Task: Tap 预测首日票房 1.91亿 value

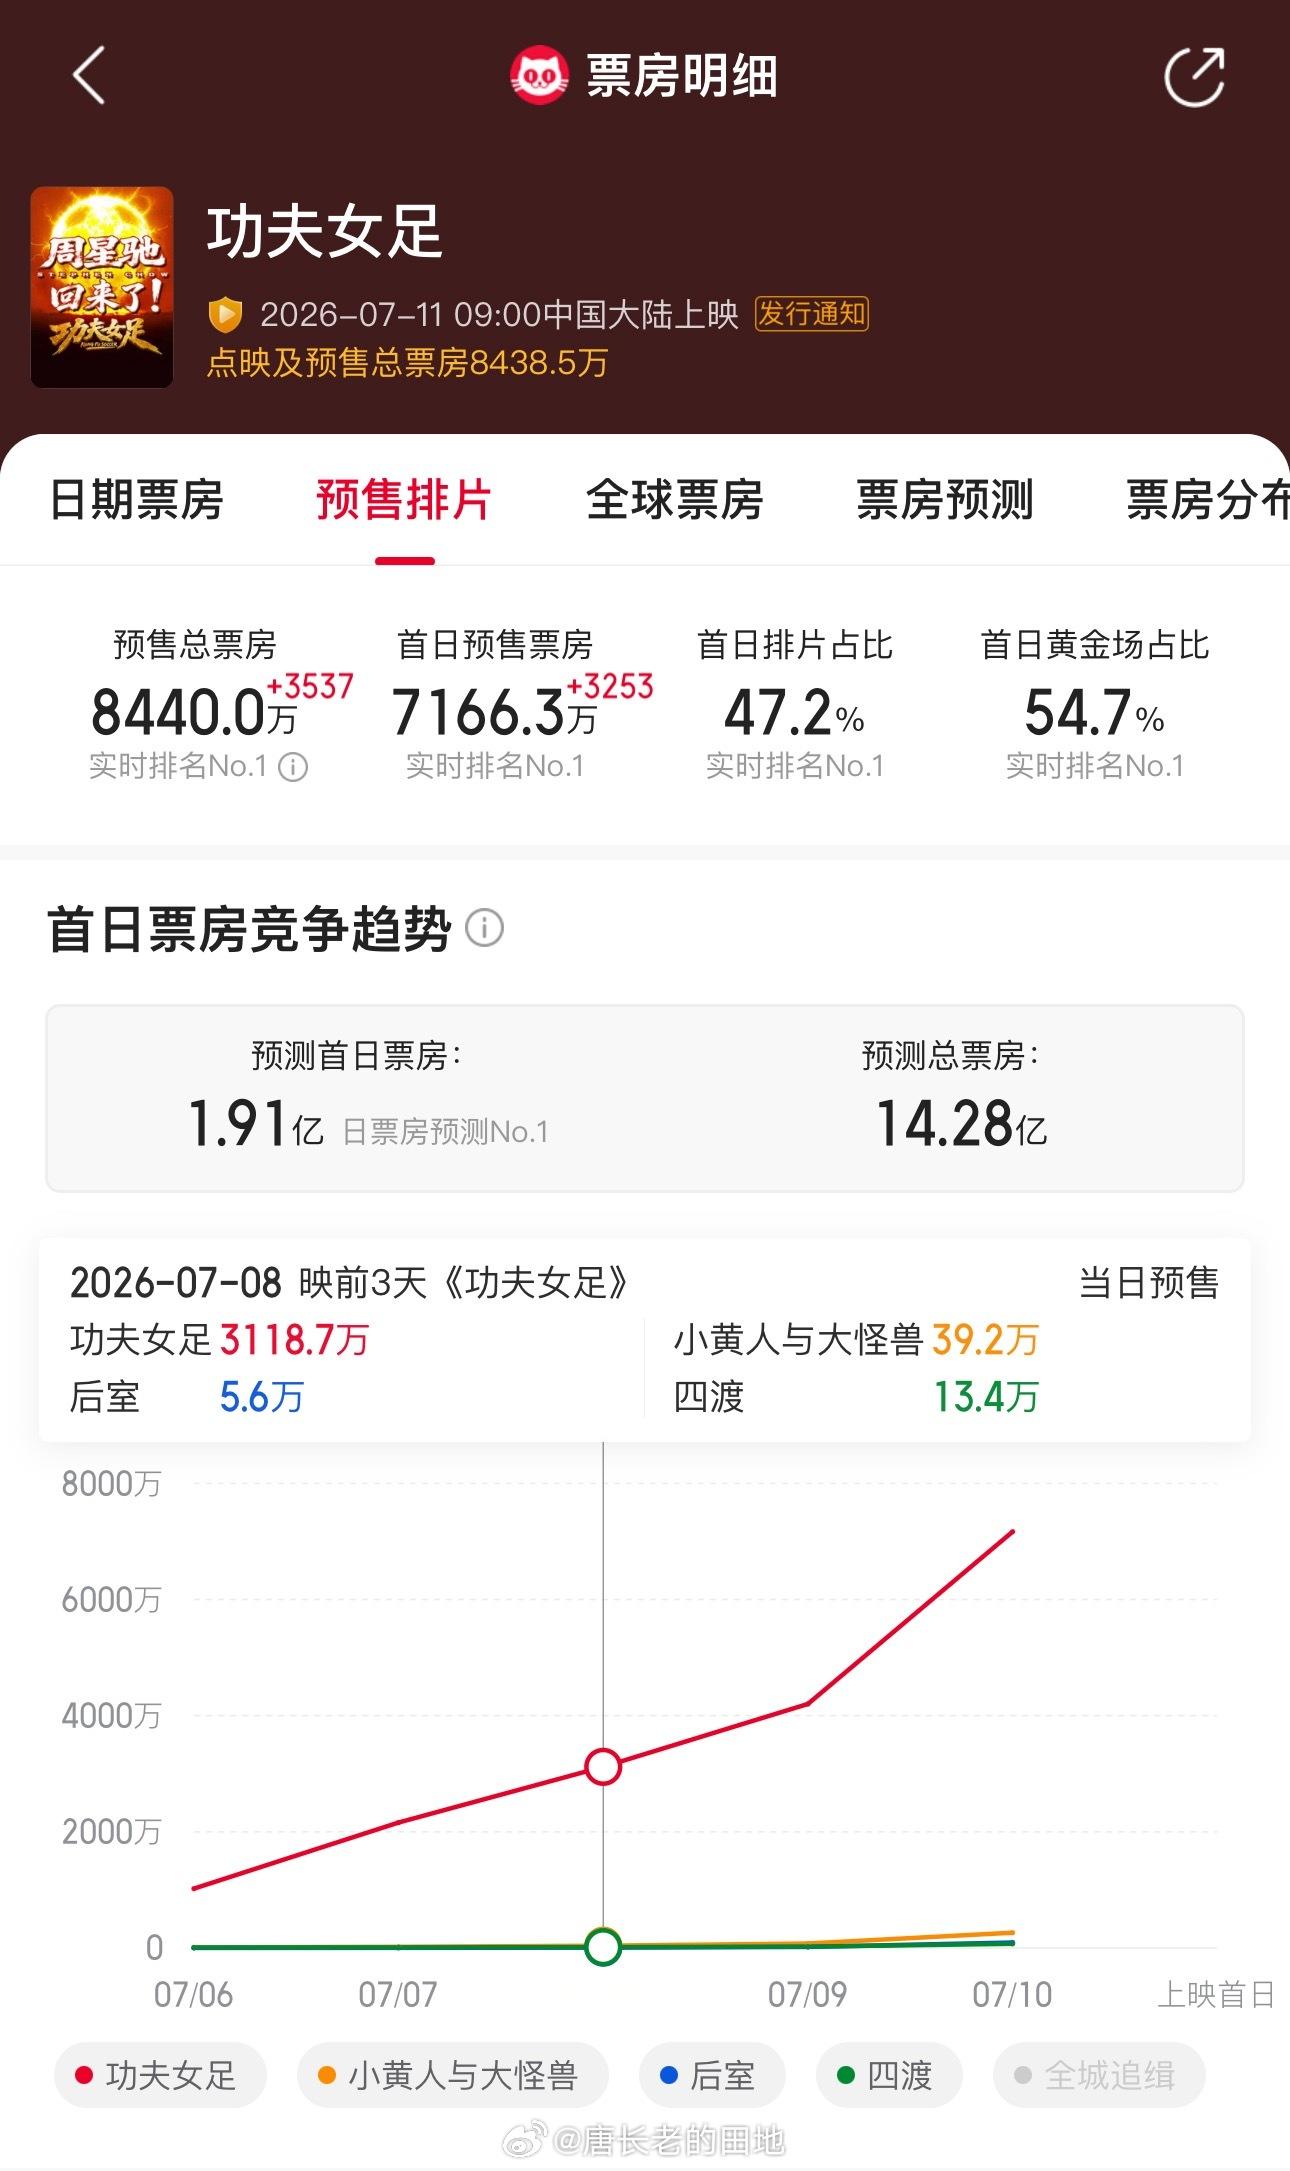Action: pyautogui.click(x=256, y=1123)
